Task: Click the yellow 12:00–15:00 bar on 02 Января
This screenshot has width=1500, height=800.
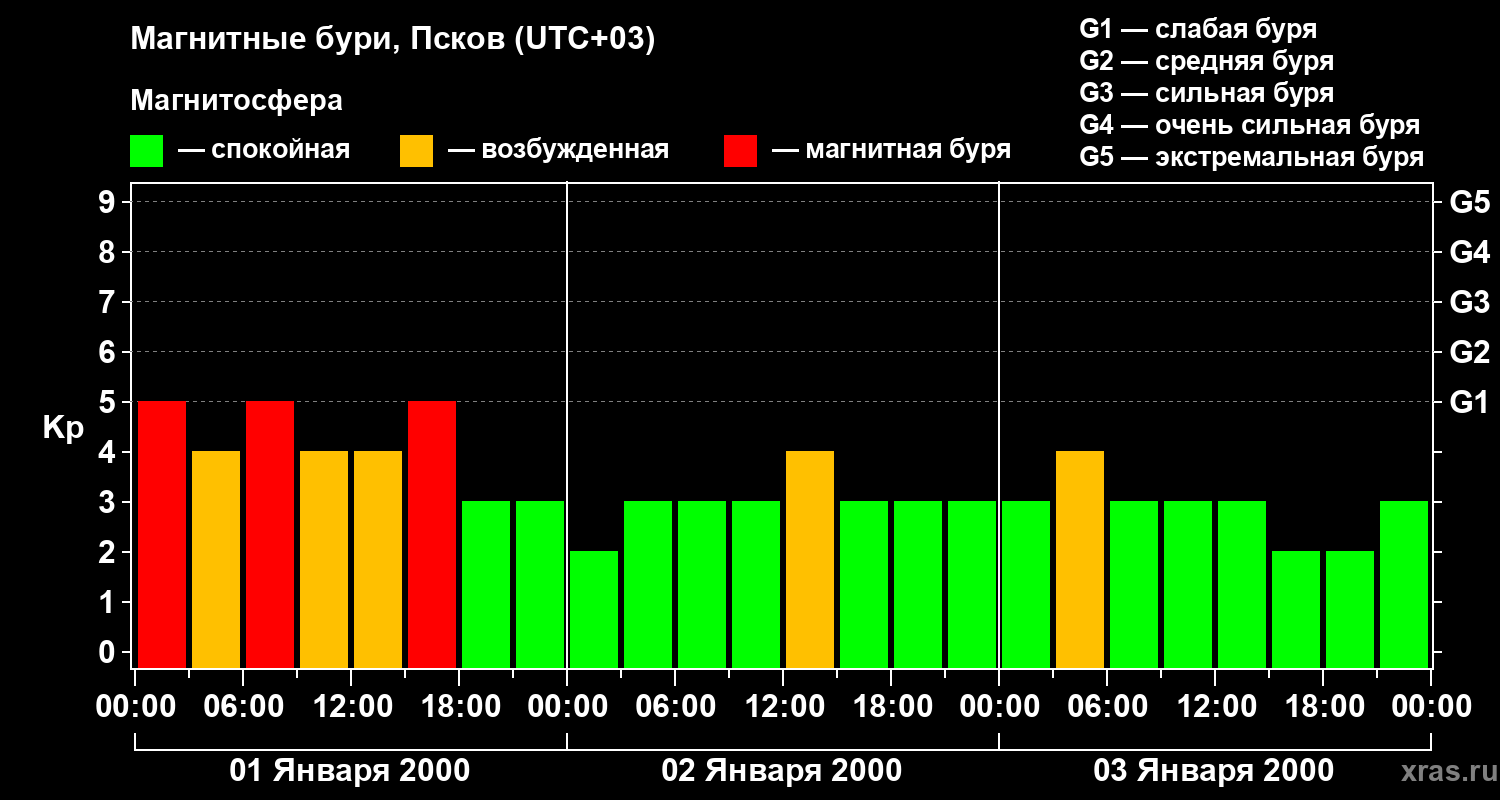Action: coord(810,559)
